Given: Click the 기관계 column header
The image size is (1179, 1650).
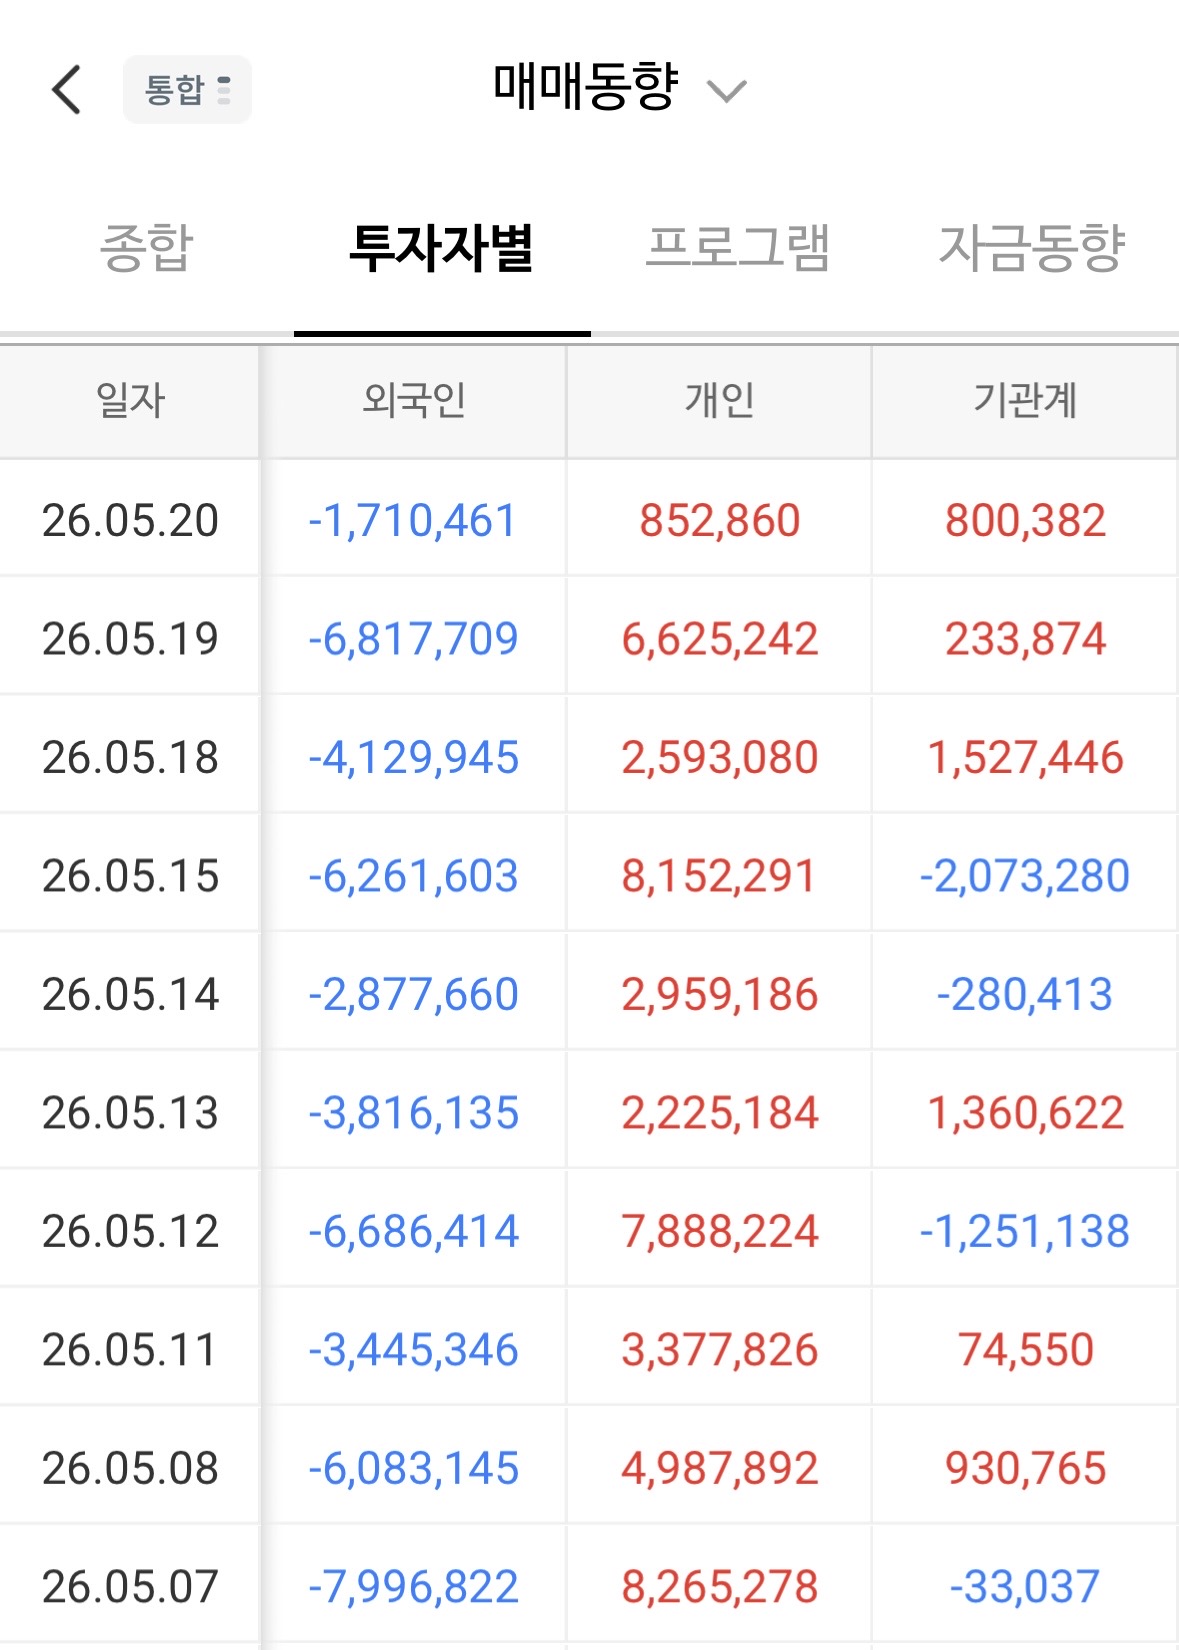Looking at the screenshot, I should tap(1025, 401).
